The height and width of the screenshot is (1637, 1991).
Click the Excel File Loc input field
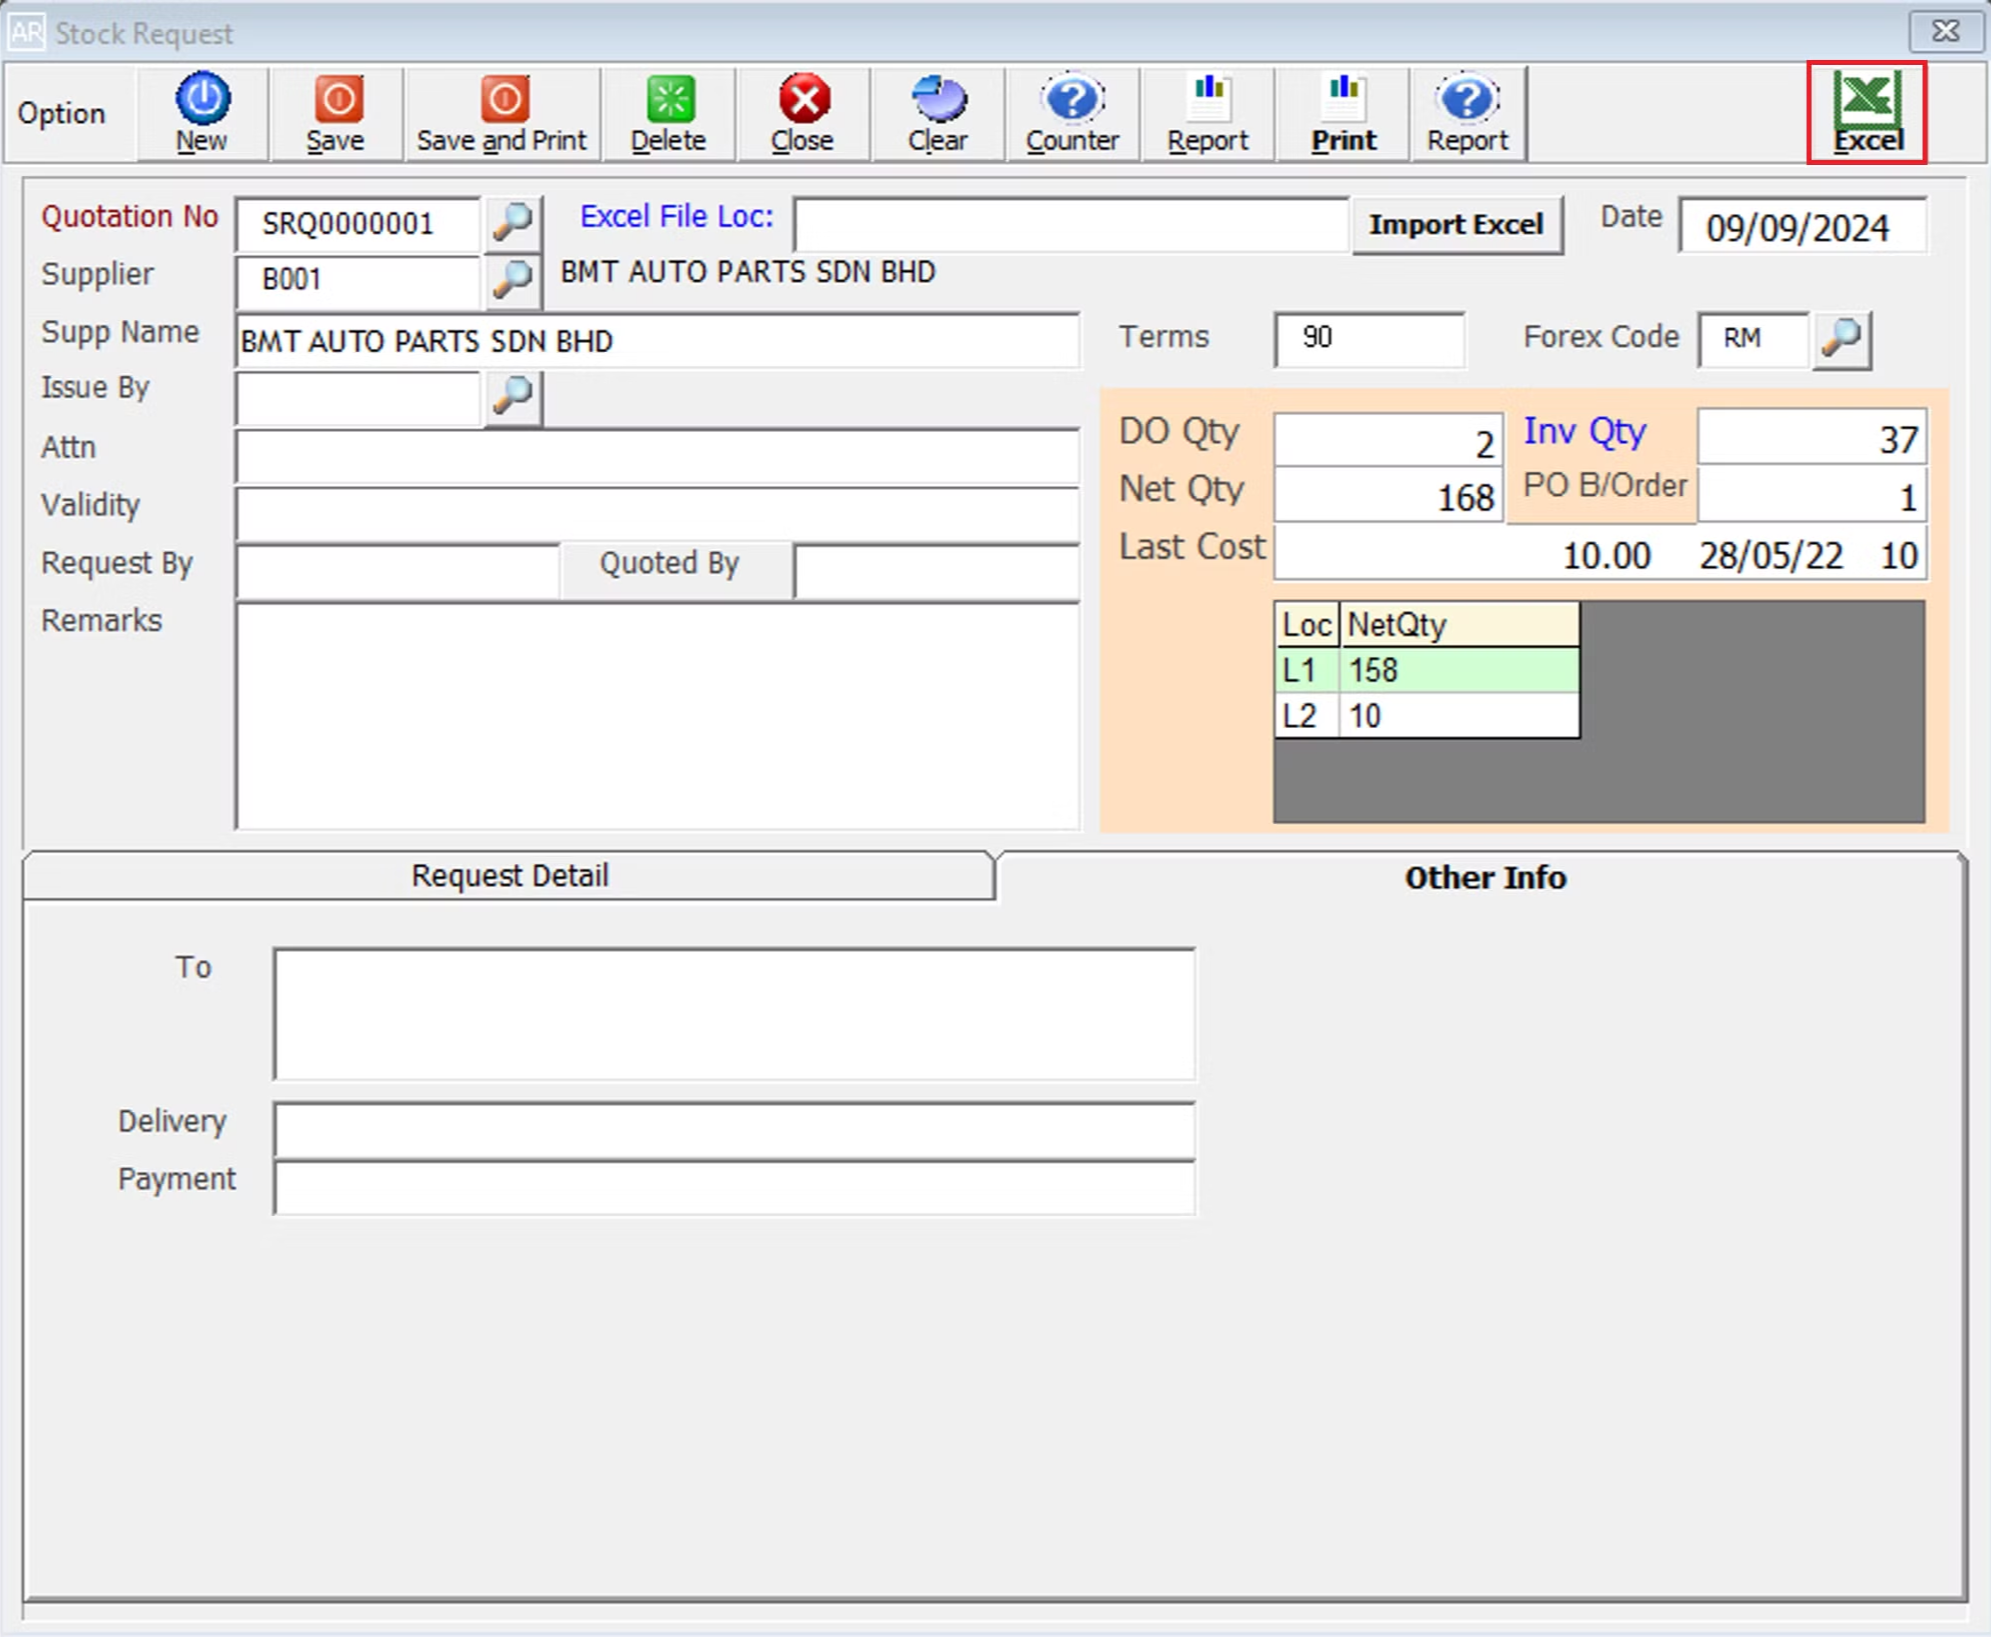pos(1071,225)
